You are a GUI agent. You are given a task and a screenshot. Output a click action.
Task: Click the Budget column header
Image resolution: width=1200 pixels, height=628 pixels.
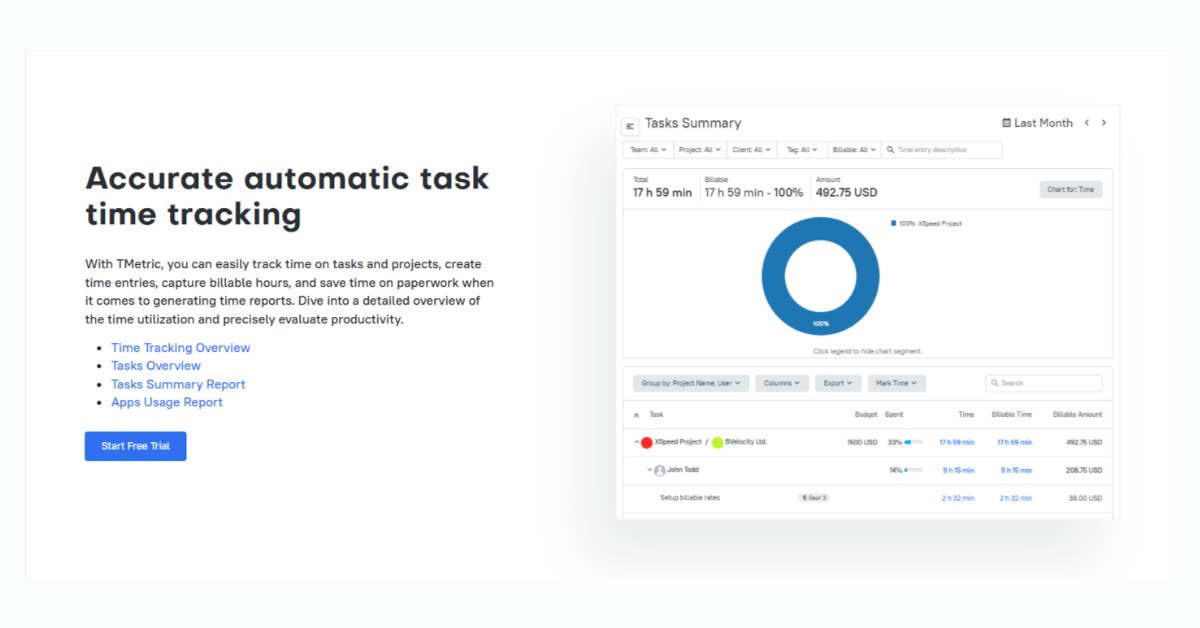point(866,414)
